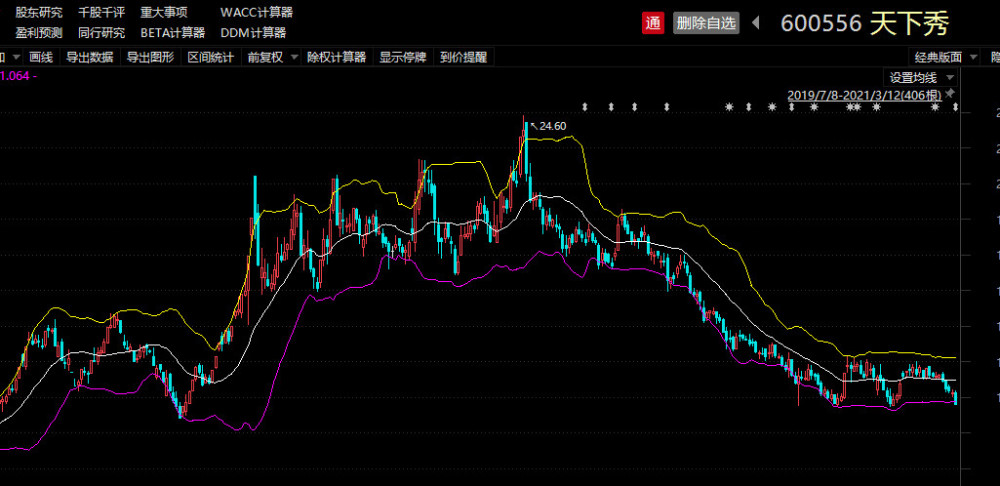Open 重大事项 page
Screen dimensions: 1000x486
pos(165,12)
